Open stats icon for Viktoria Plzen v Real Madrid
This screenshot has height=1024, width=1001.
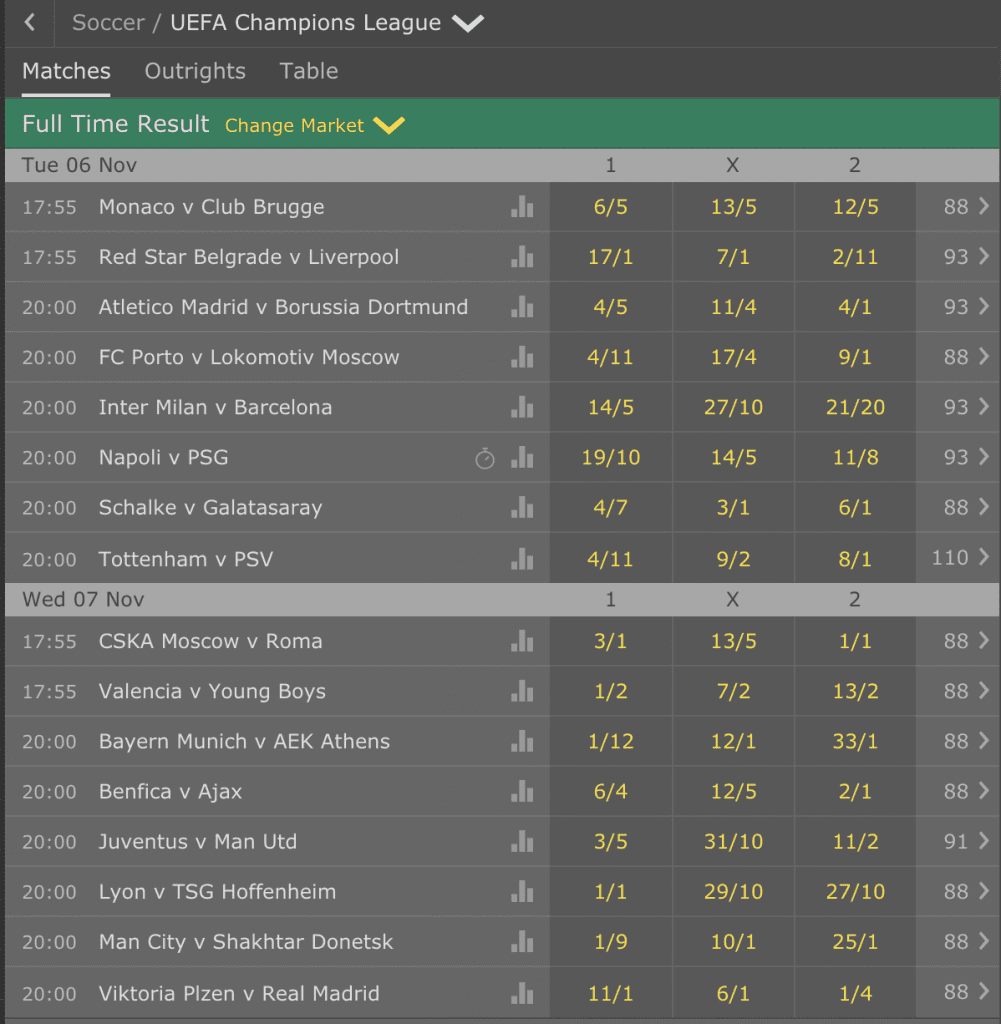(522, 993)
